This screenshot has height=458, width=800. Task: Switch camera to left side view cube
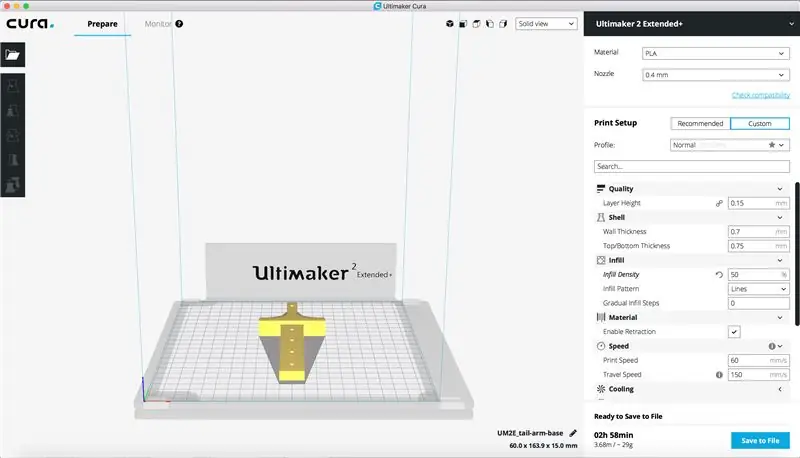[490, 23]
